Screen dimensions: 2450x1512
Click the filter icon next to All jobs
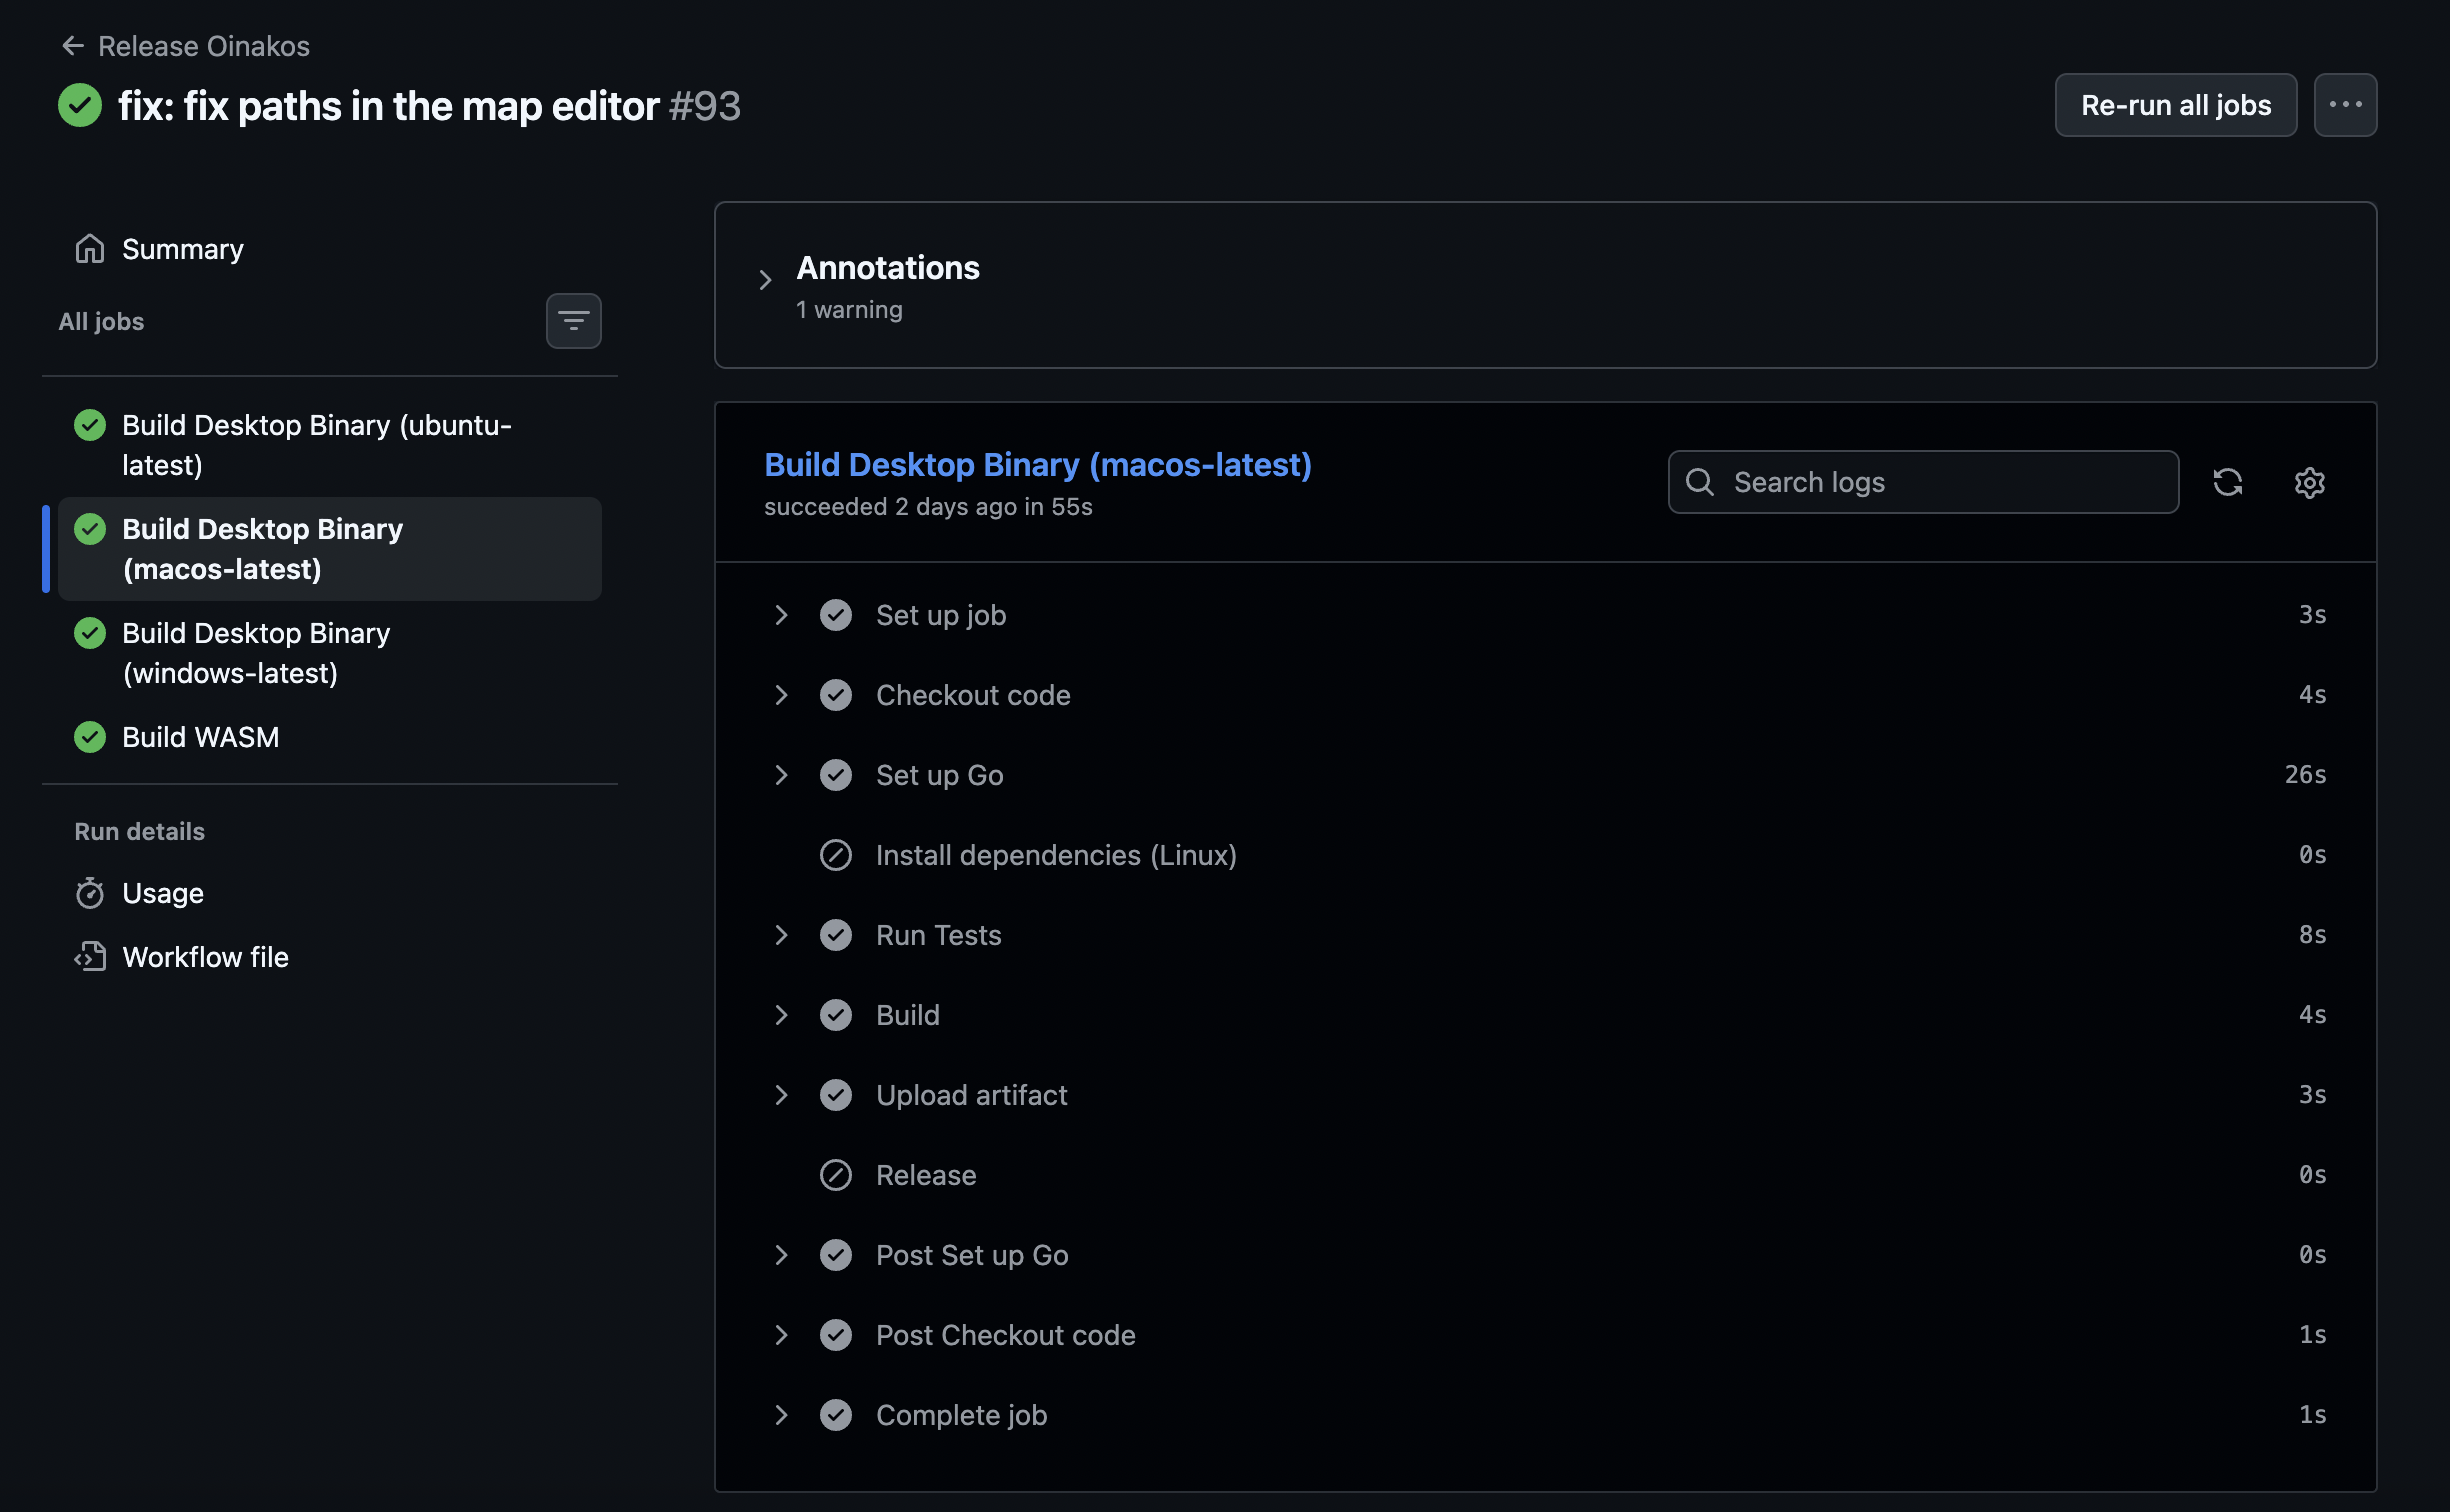point(573,321)
